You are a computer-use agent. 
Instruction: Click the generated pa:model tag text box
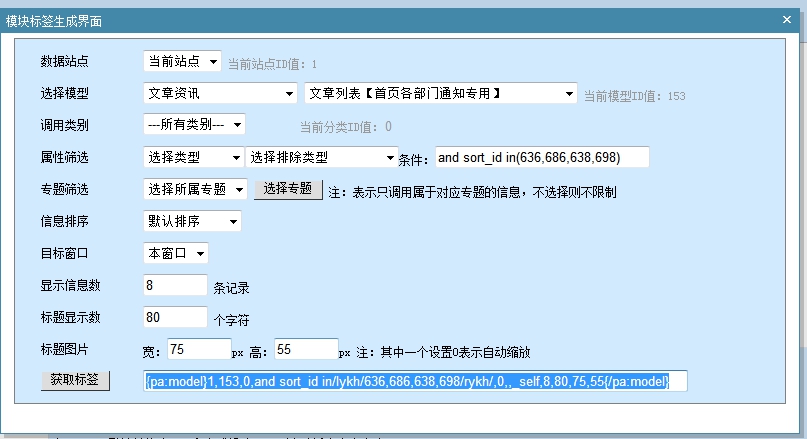(x=415, y=381)
